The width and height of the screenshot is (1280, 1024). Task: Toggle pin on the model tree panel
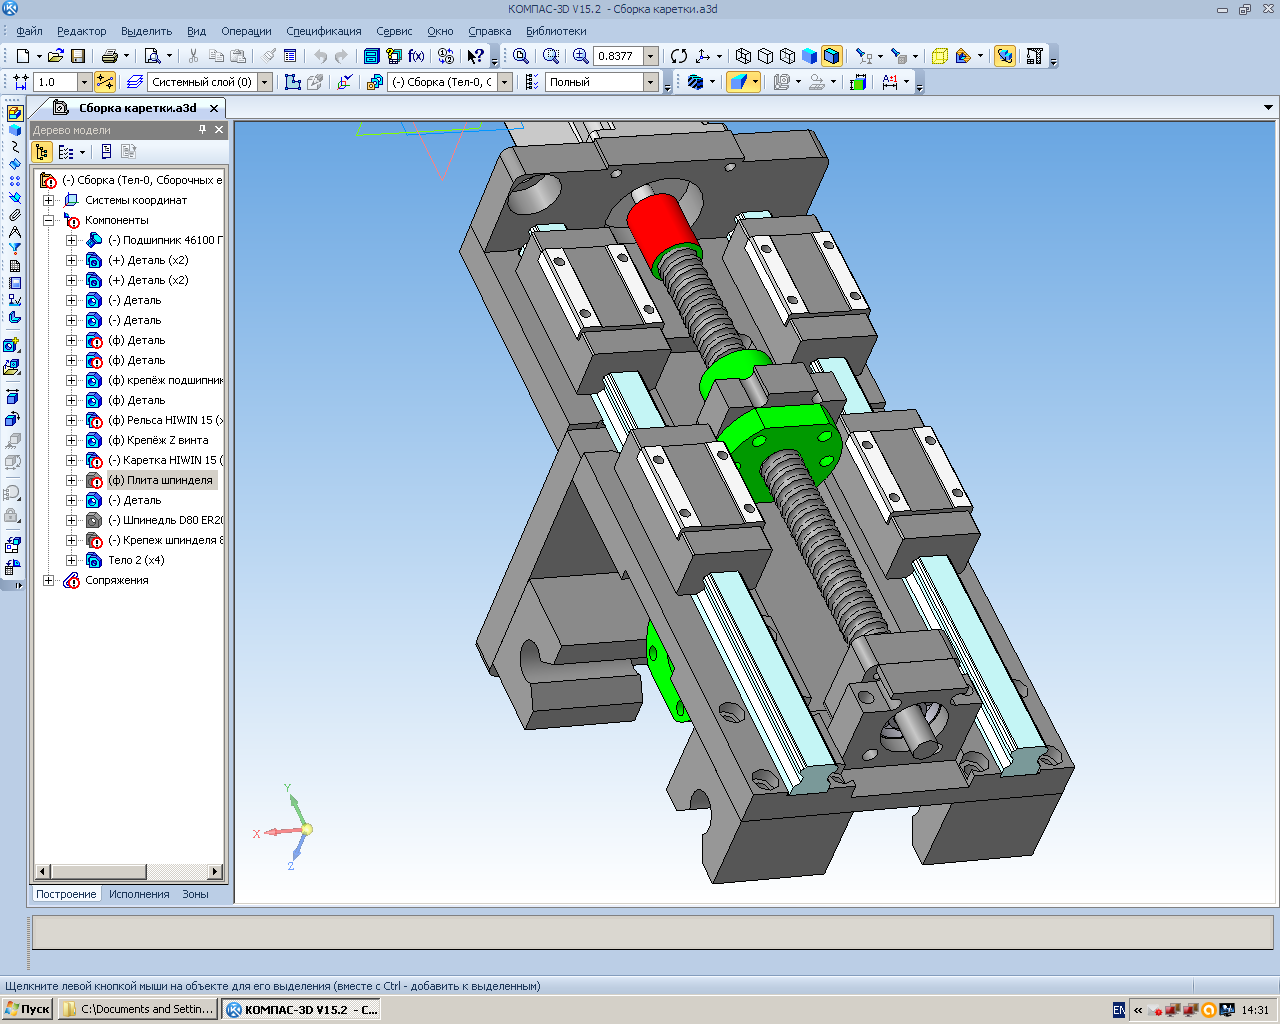[x=202, y=130]
